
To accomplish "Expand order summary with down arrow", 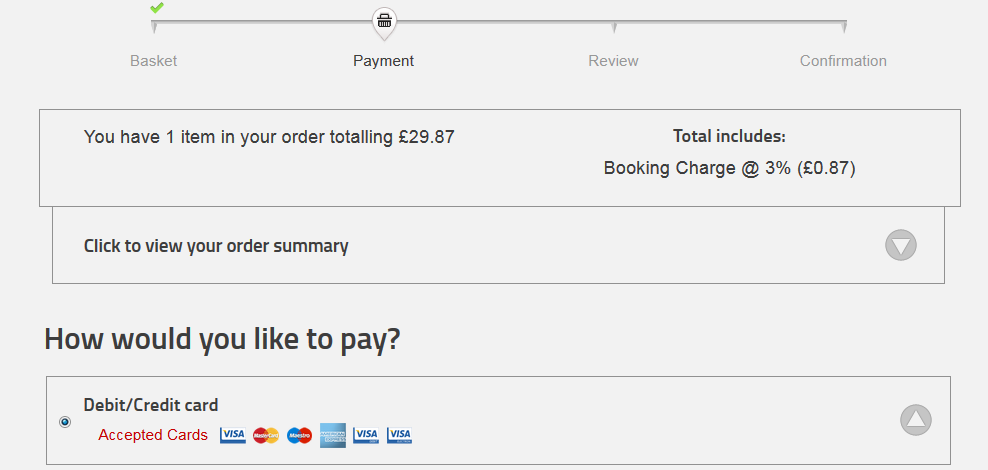I will 900,245.
